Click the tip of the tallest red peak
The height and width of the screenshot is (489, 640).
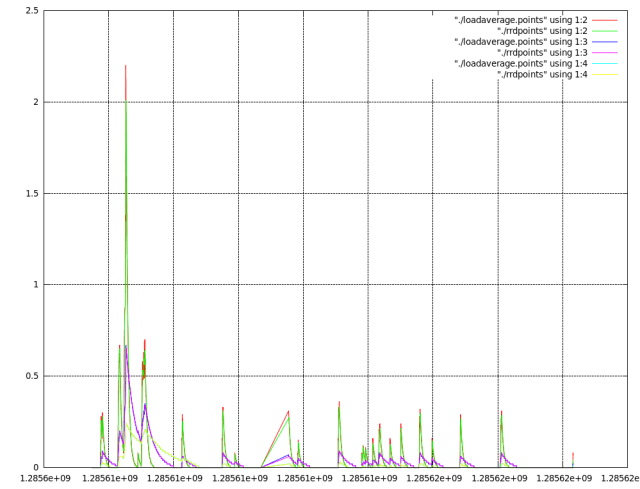125,66
